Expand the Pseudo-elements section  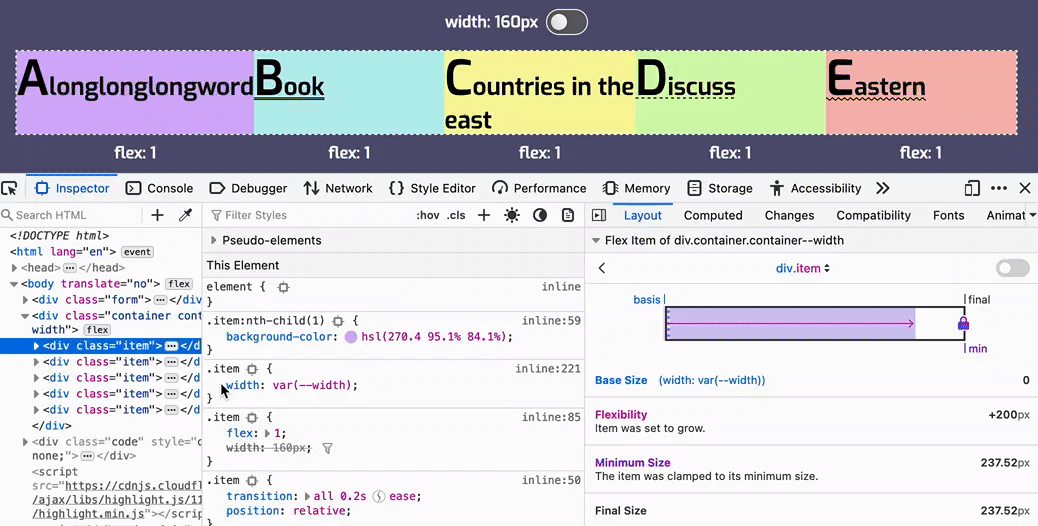tap(214, 240)
